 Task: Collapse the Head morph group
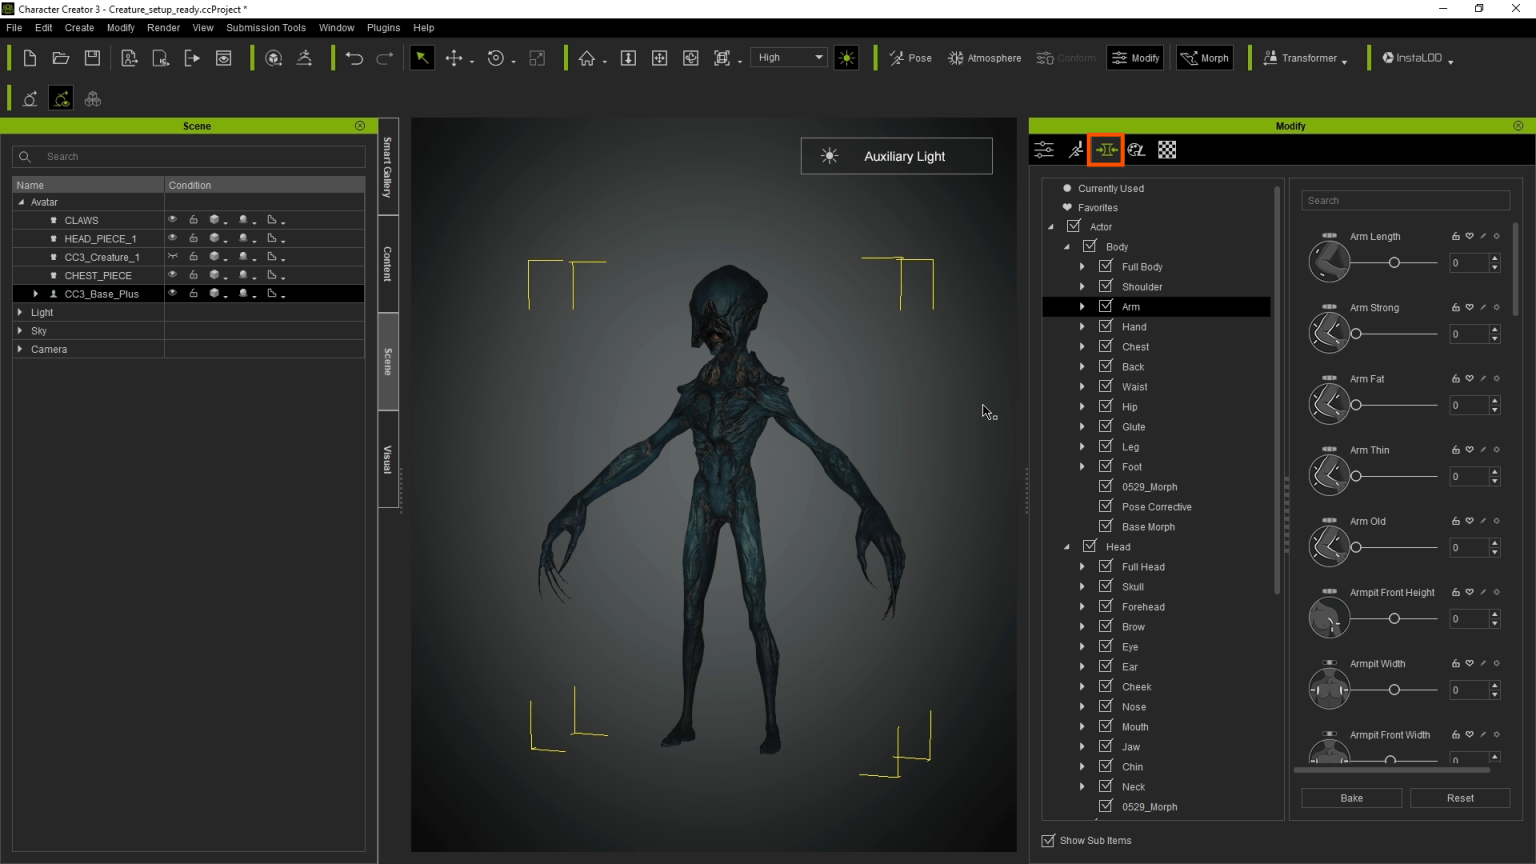1066,547
